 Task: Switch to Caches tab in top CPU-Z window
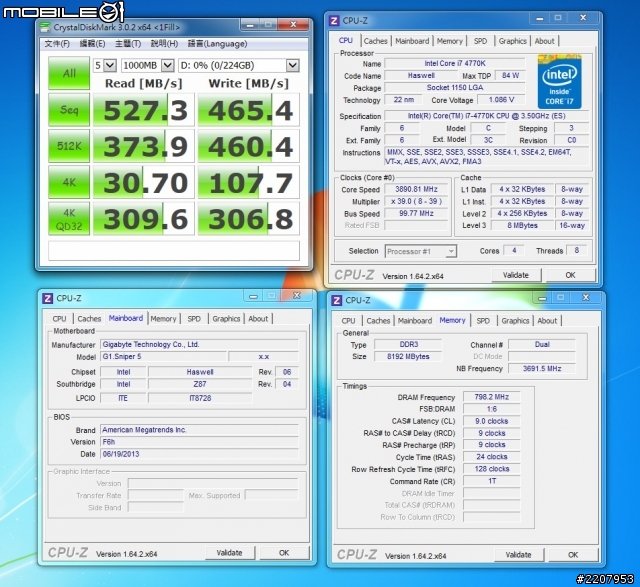tap(375, 41)
